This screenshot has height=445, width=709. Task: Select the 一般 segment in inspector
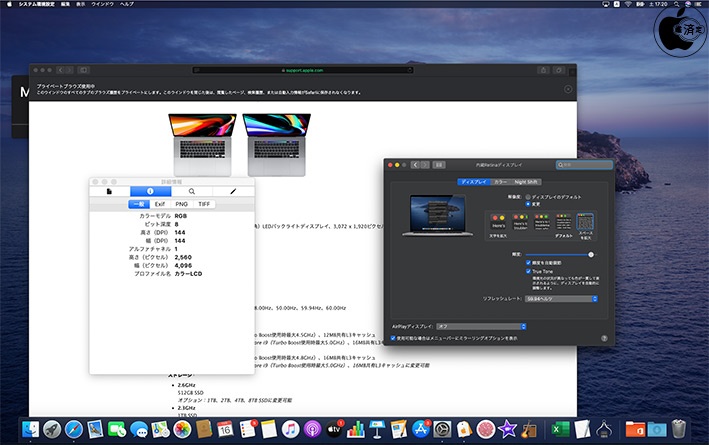tap(139, 204)
